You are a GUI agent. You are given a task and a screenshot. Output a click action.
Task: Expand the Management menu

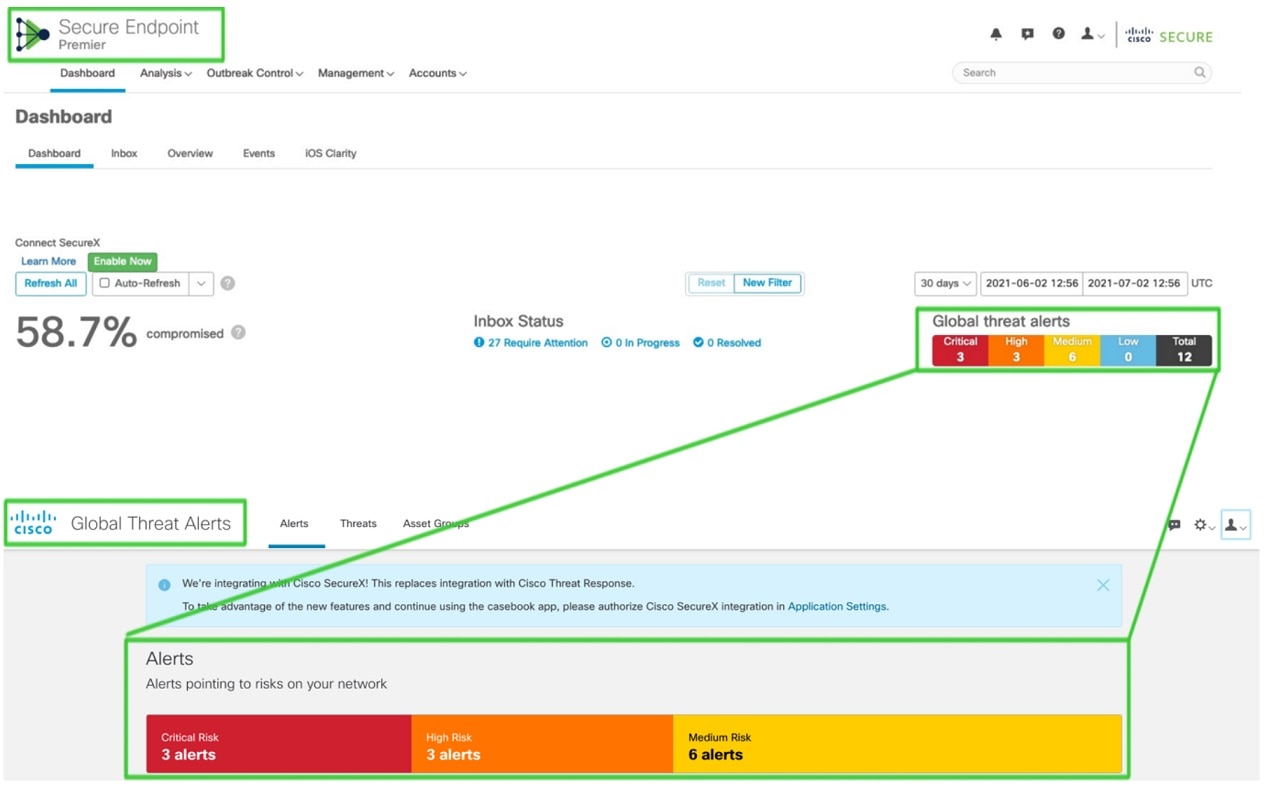(356, 73)
